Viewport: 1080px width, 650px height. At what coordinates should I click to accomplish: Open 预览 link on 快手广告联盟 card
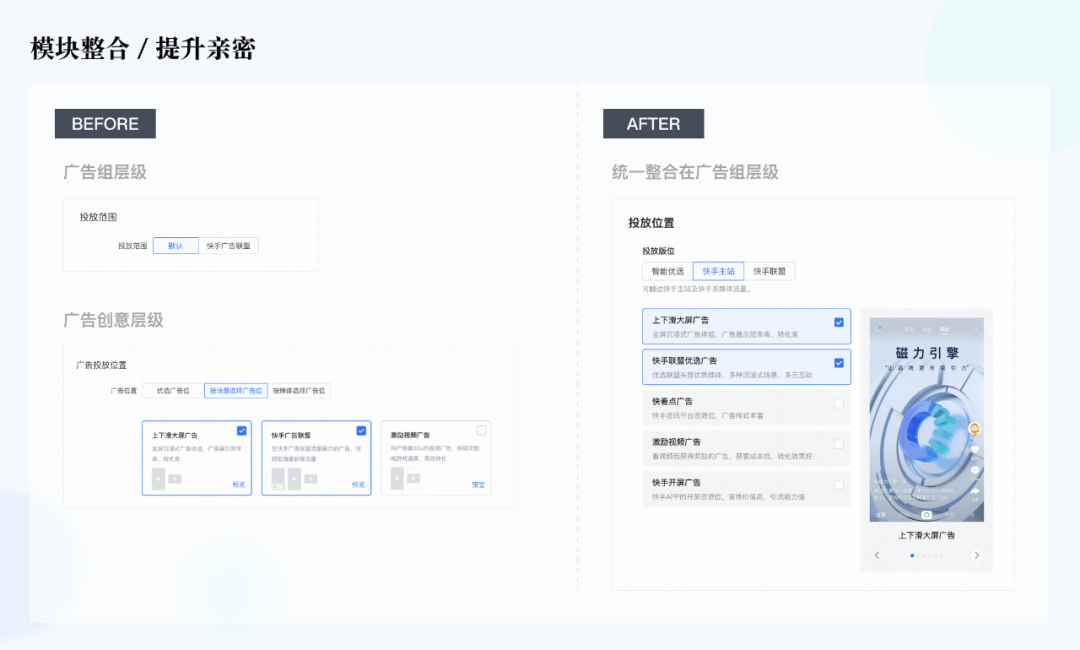click(x=358, y=485)
